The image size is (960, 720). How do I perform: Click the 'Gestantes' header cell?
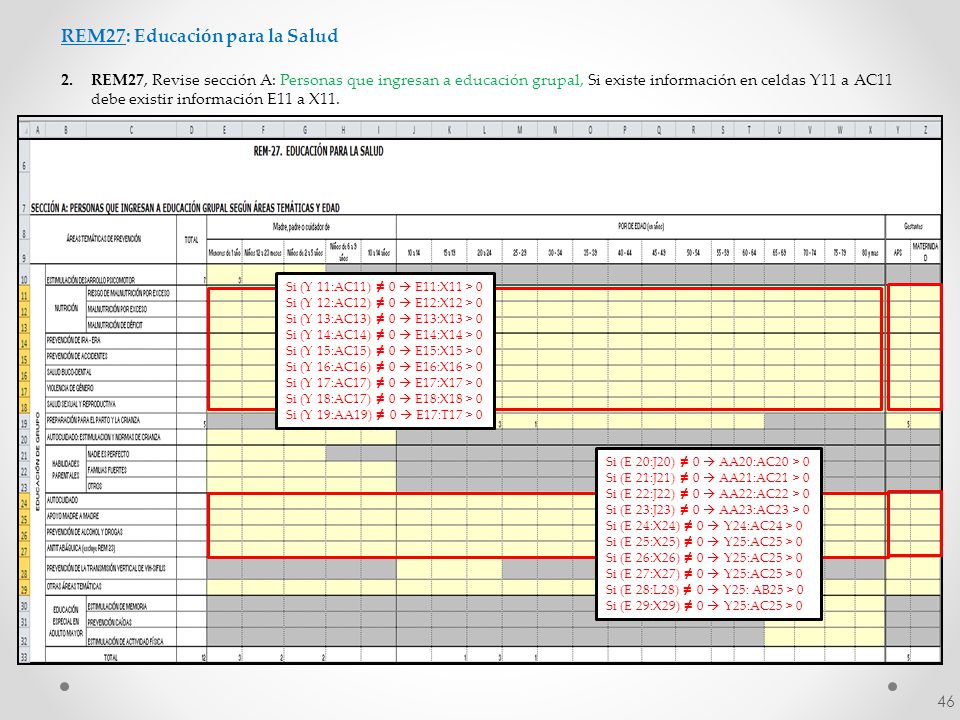click(913, 227)
